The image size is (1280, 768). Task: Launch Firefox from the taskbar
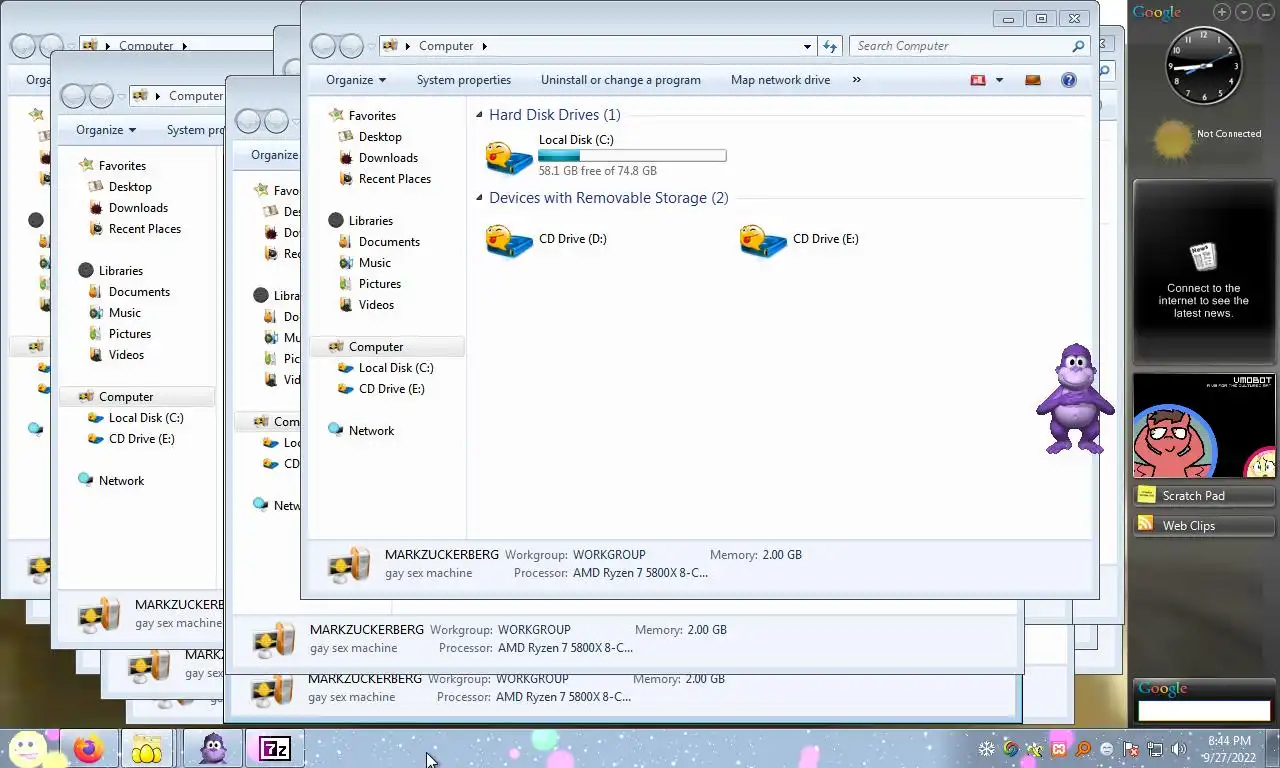click(89, 749)
